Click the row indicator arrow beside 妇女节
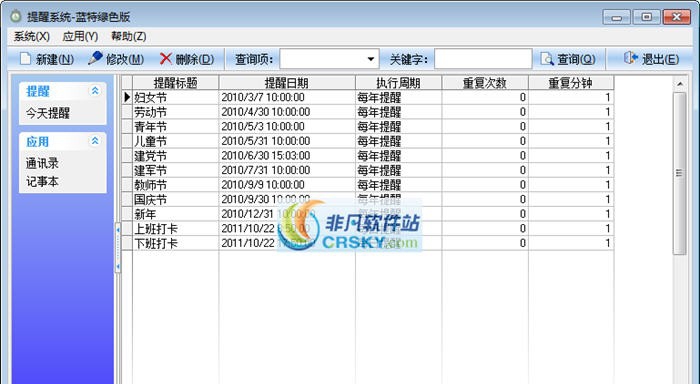This screenshot has width=700, height=384. [127, 97]
